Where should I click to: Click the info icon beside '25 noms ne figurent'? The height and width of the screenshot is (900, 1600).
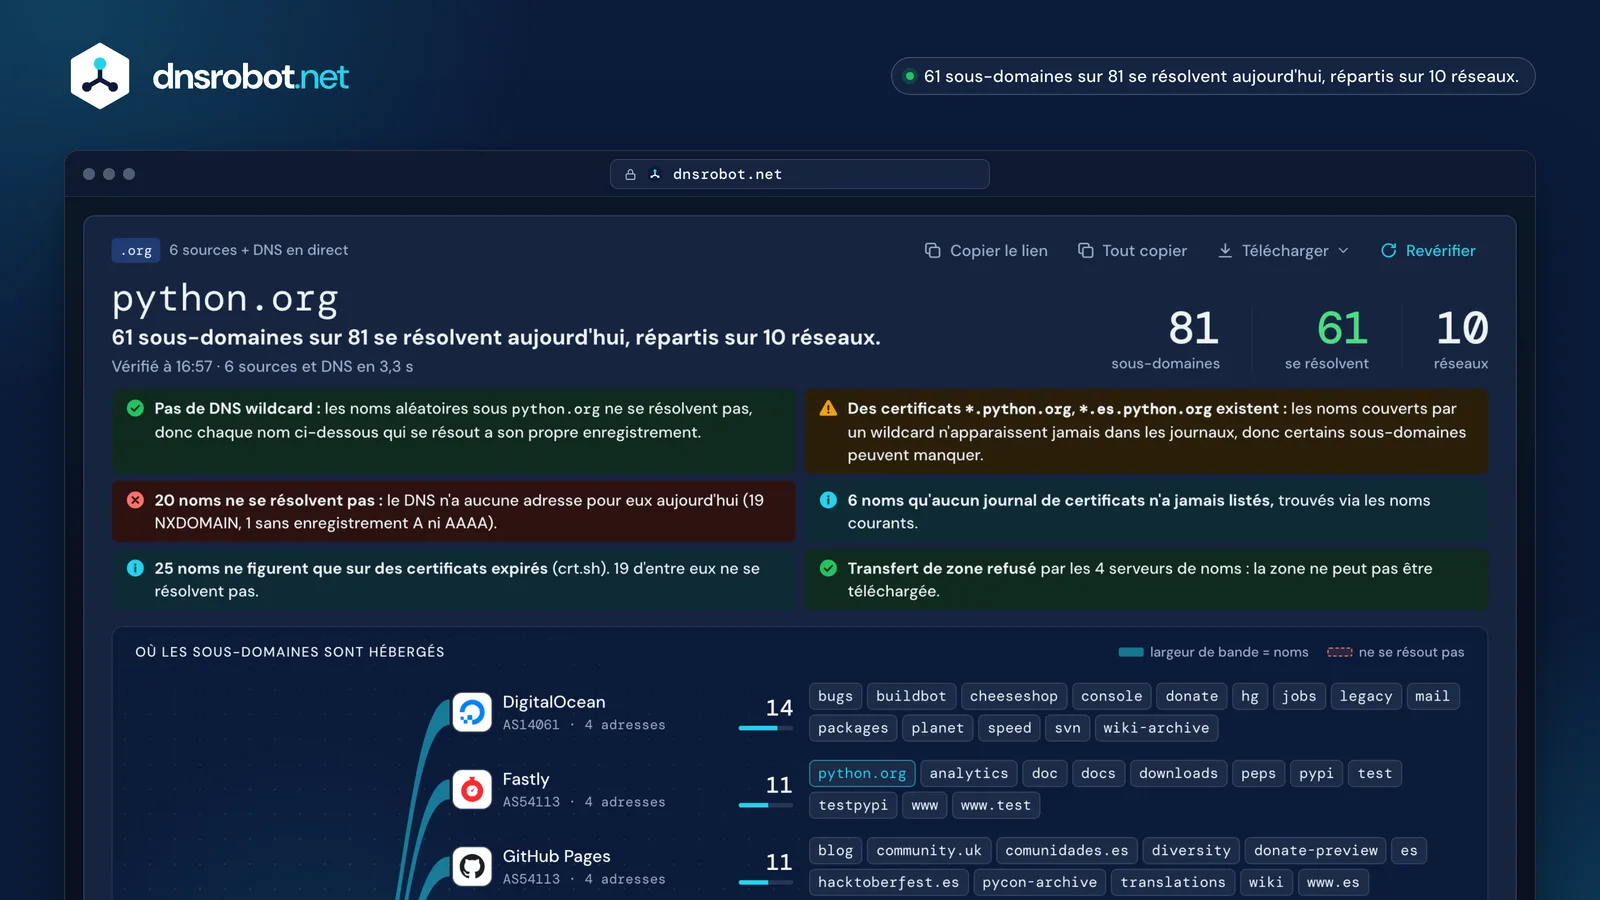(135, 568)
